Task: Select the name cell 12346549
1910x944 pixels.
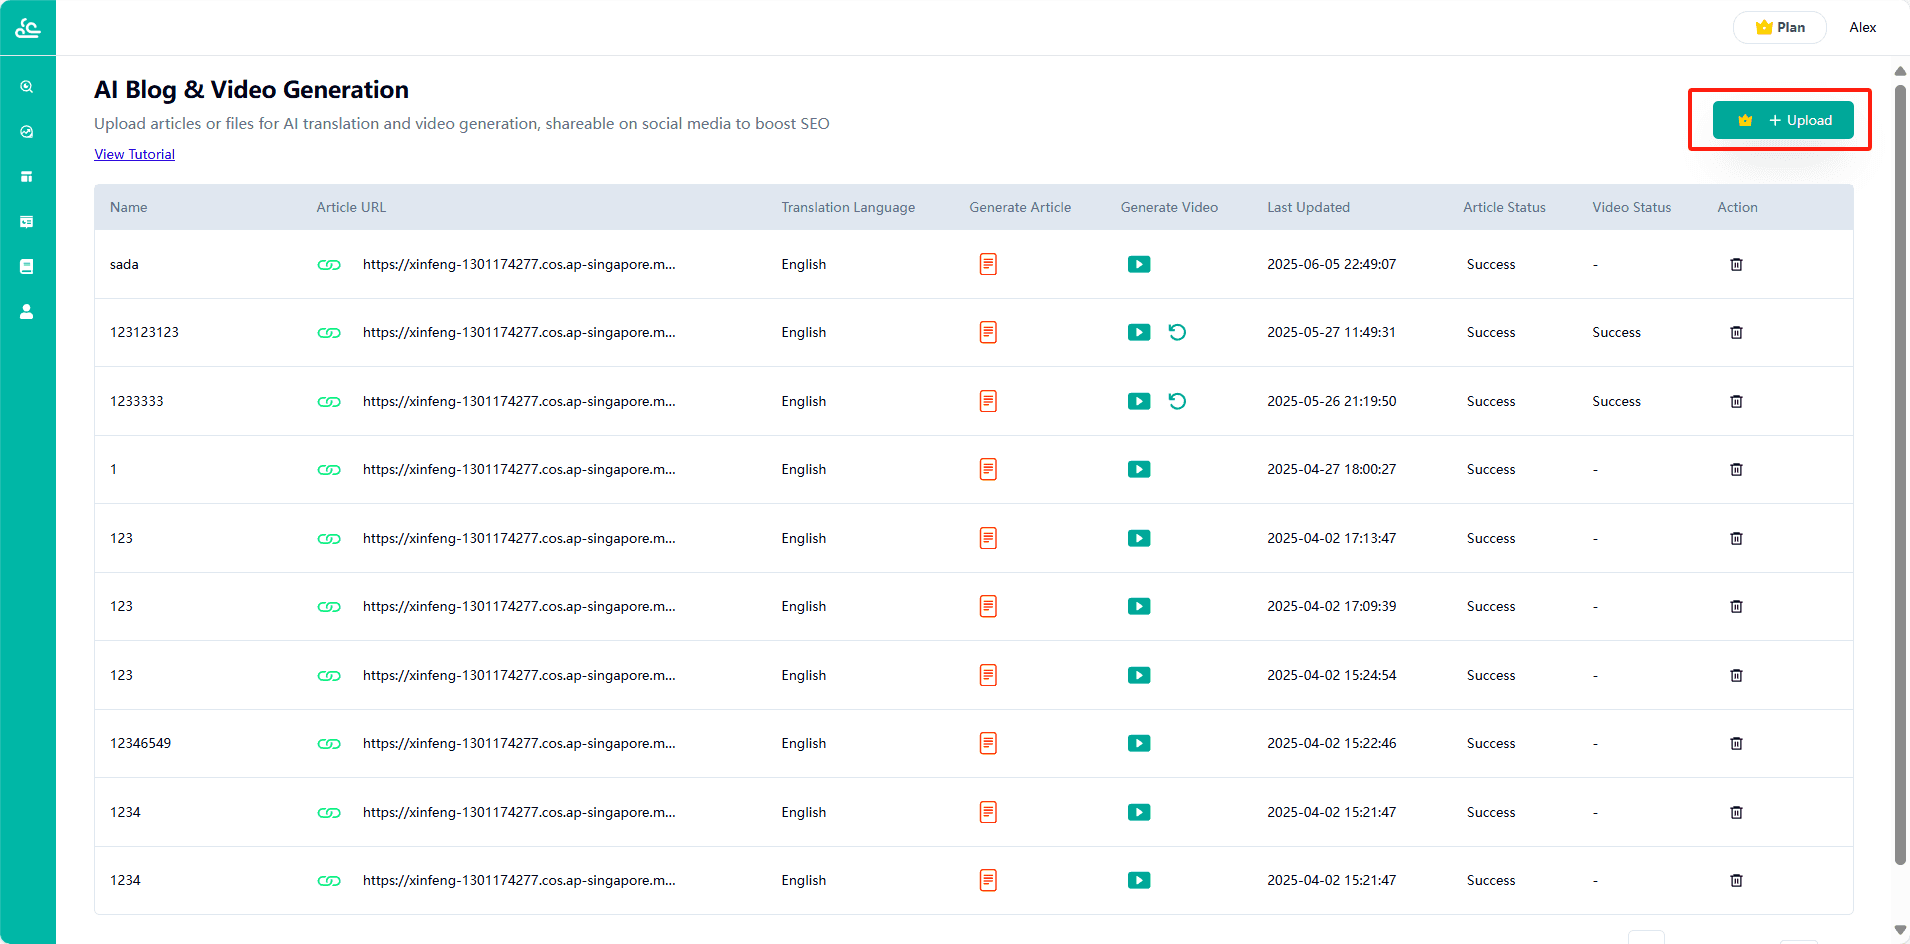Action: [140, 743]
